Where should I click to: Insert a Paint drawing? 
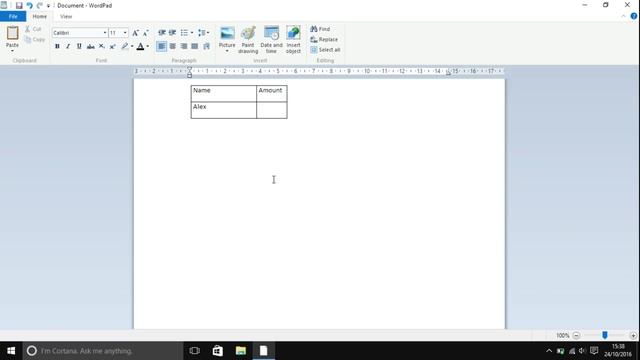click(x=248, y=40)
